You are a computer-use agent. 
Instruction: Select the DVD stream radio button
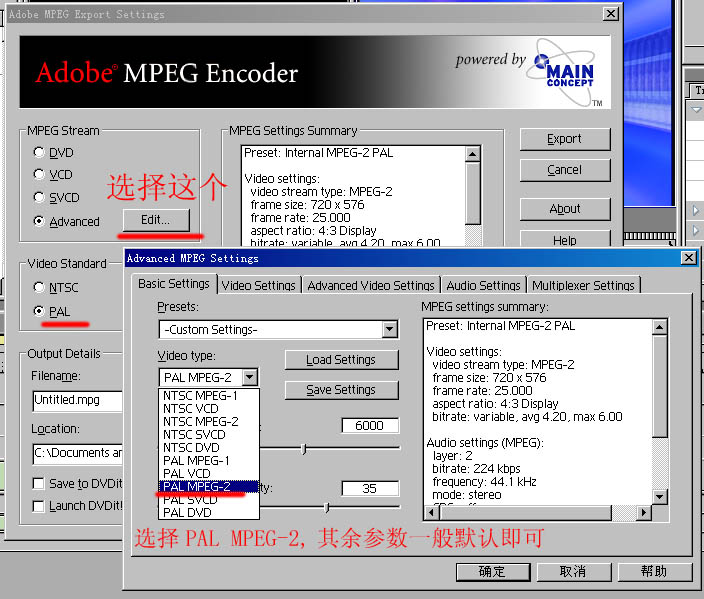click(x=39, y=153)
